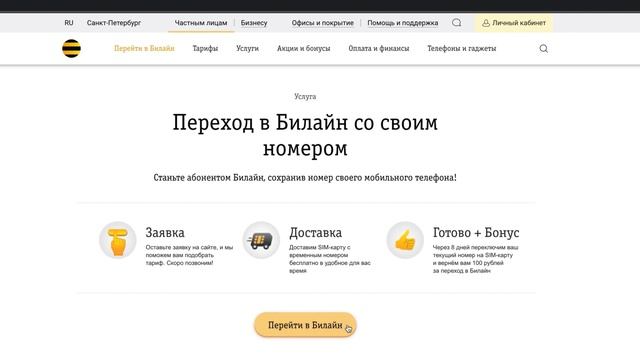Click the Заявка finger-press icon

(x=118, y=240)
